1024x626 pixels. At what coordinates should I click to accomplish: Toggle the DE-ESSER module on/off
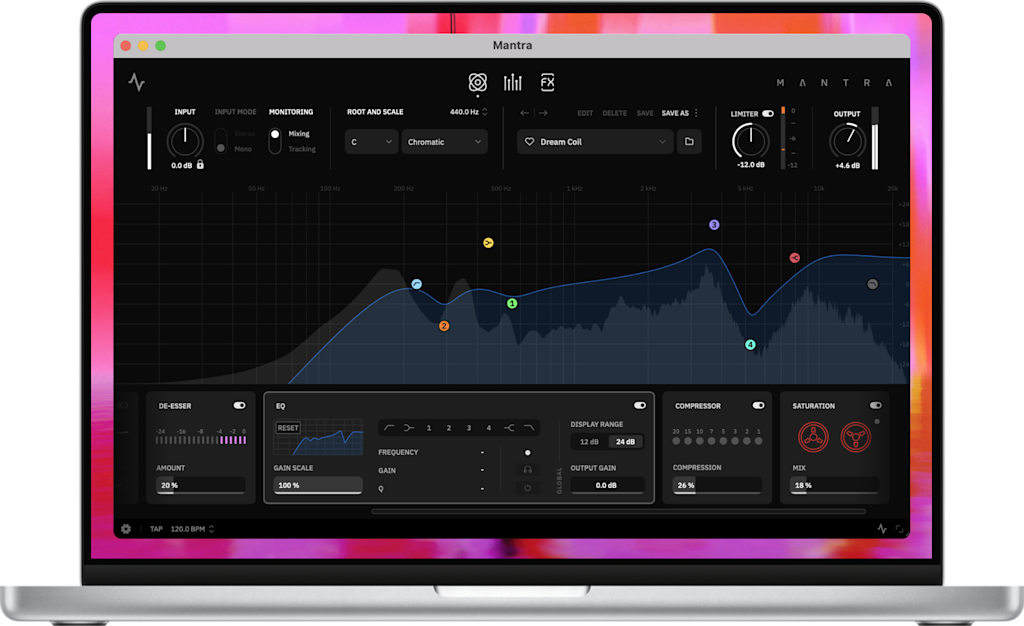(x=240, y=405)
